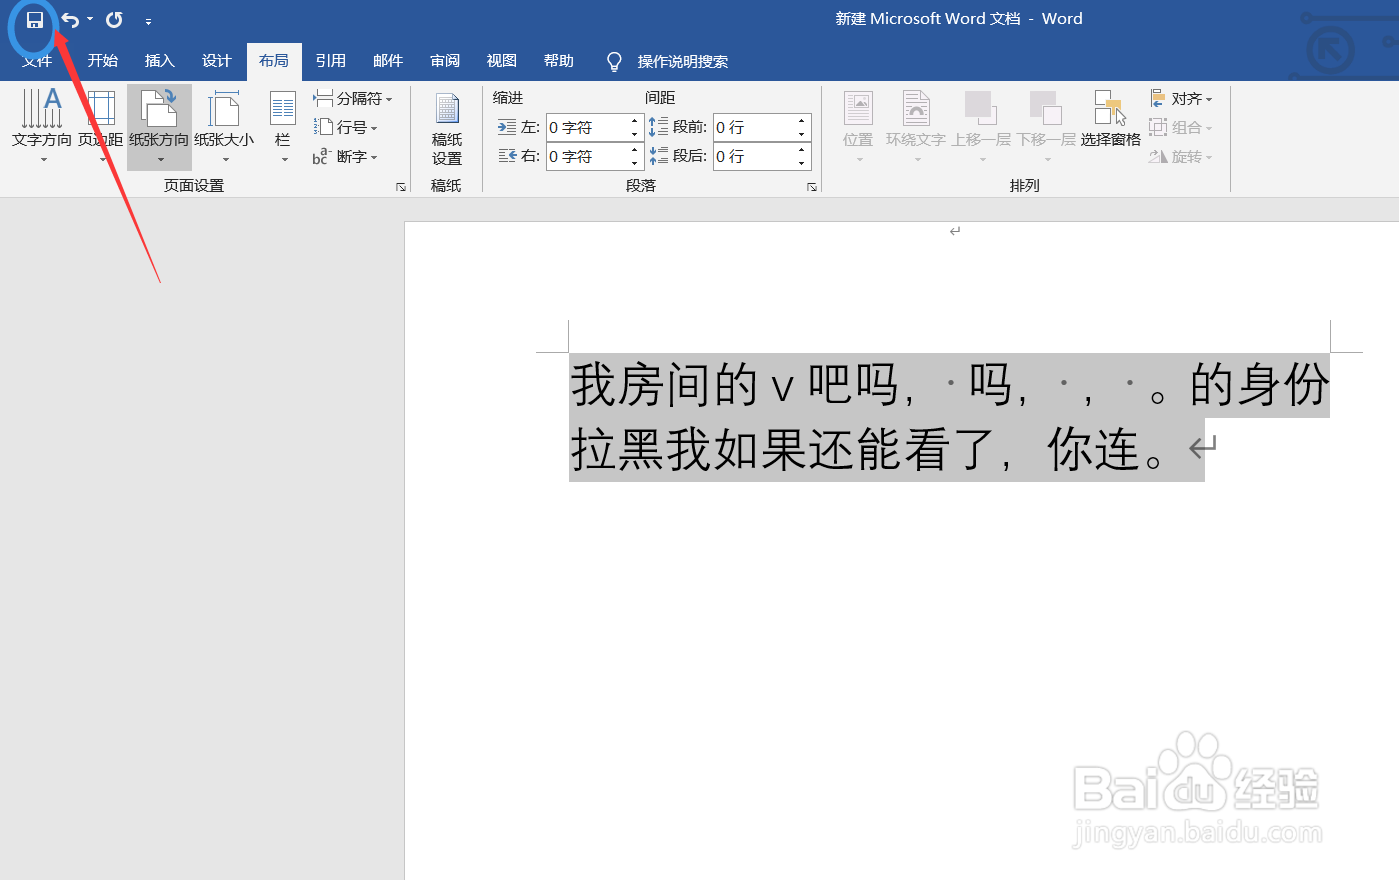Increase 段前 spacing with up arrow
The height and width of the screenshot is (880, 1399).
(802, 122)
